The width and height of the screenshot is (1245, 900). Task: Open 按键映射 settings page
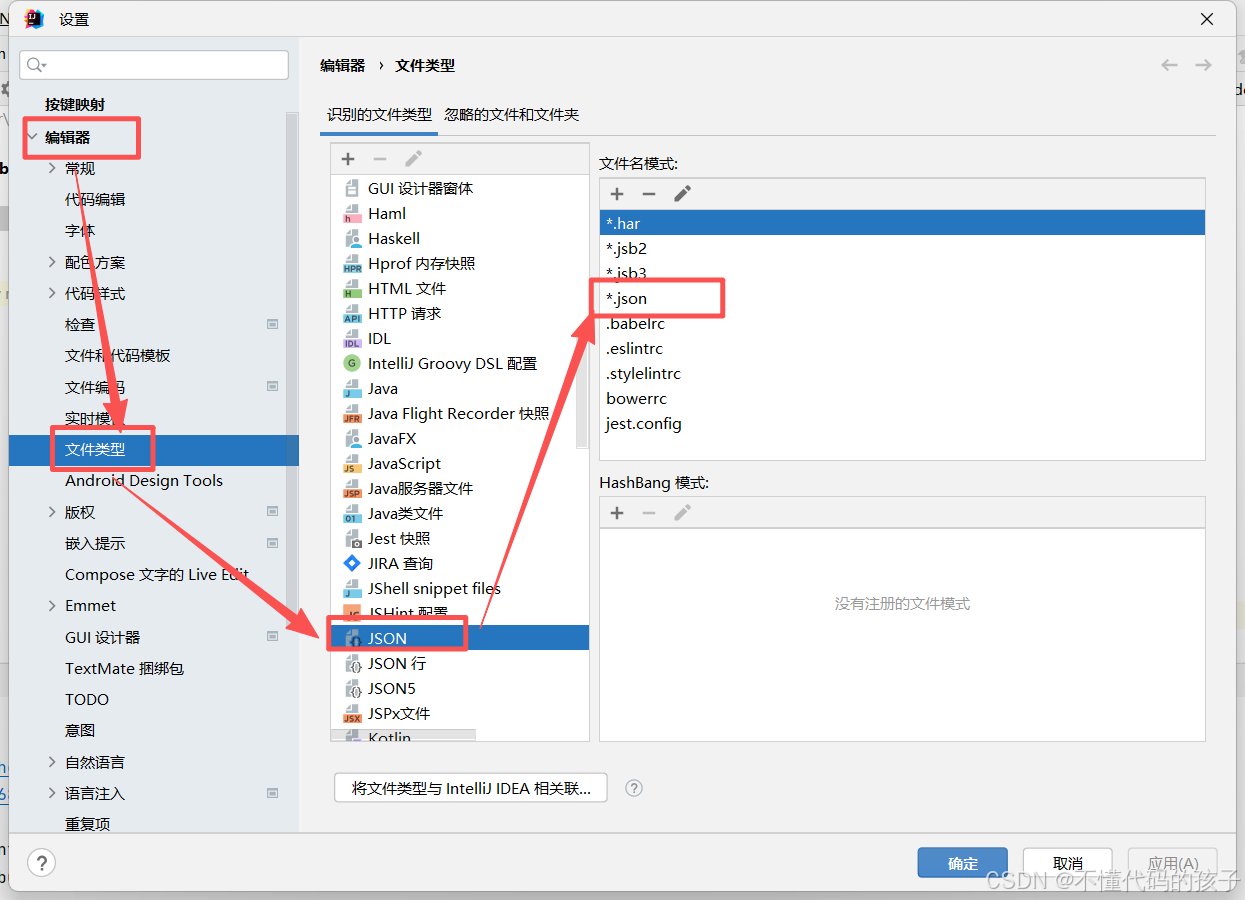[75, 104]
